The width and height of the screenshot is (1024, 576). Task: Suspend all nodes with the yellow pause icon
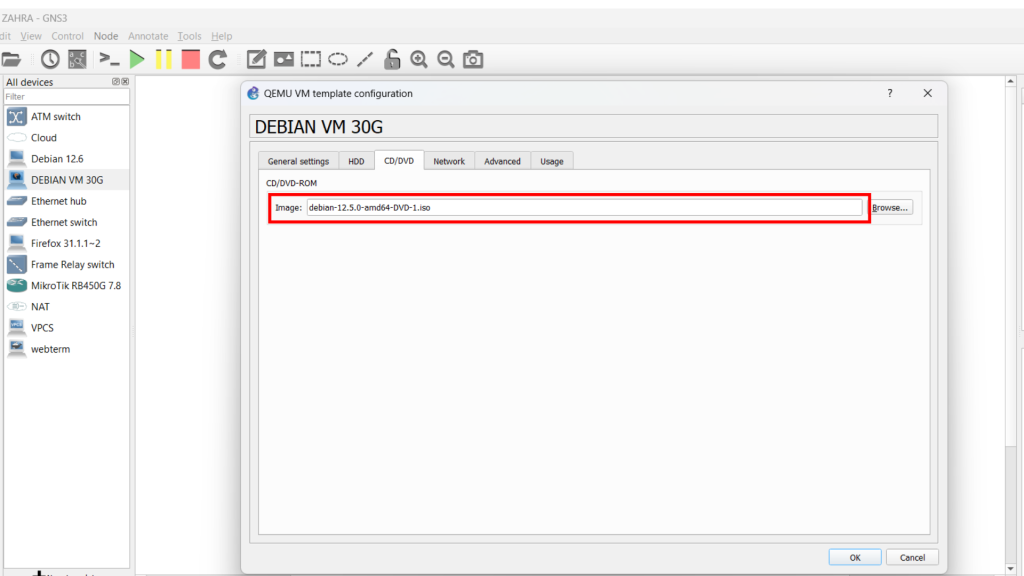pyautogui.click(x=164, y=60)
